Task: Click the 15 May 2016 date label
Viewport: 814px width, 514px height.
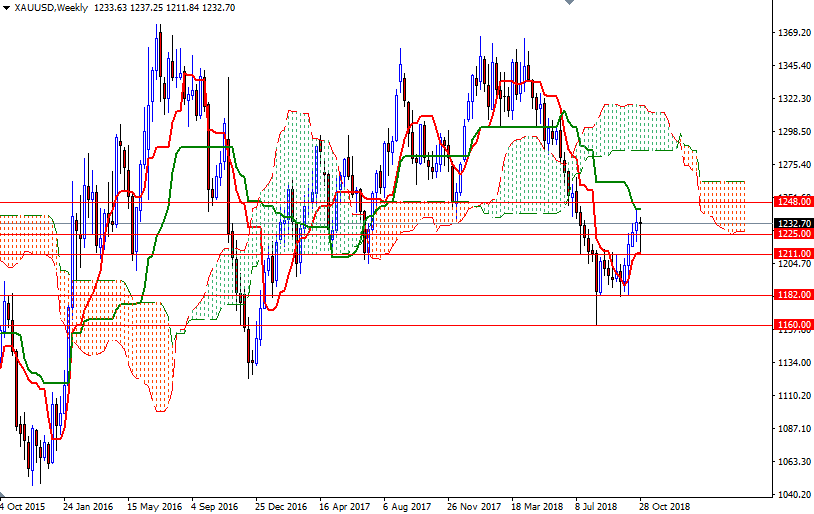Action: coord(153,506)
